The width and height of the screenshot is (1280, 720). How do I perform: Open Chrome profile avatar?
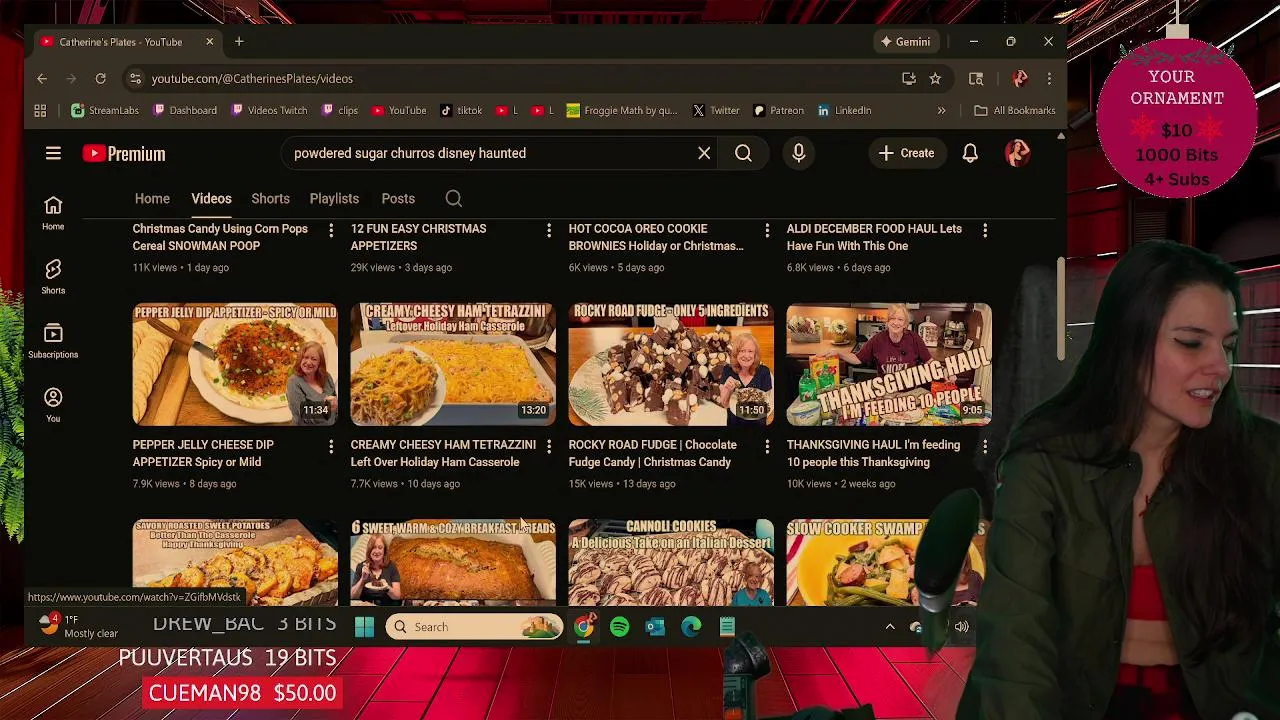1019,78
